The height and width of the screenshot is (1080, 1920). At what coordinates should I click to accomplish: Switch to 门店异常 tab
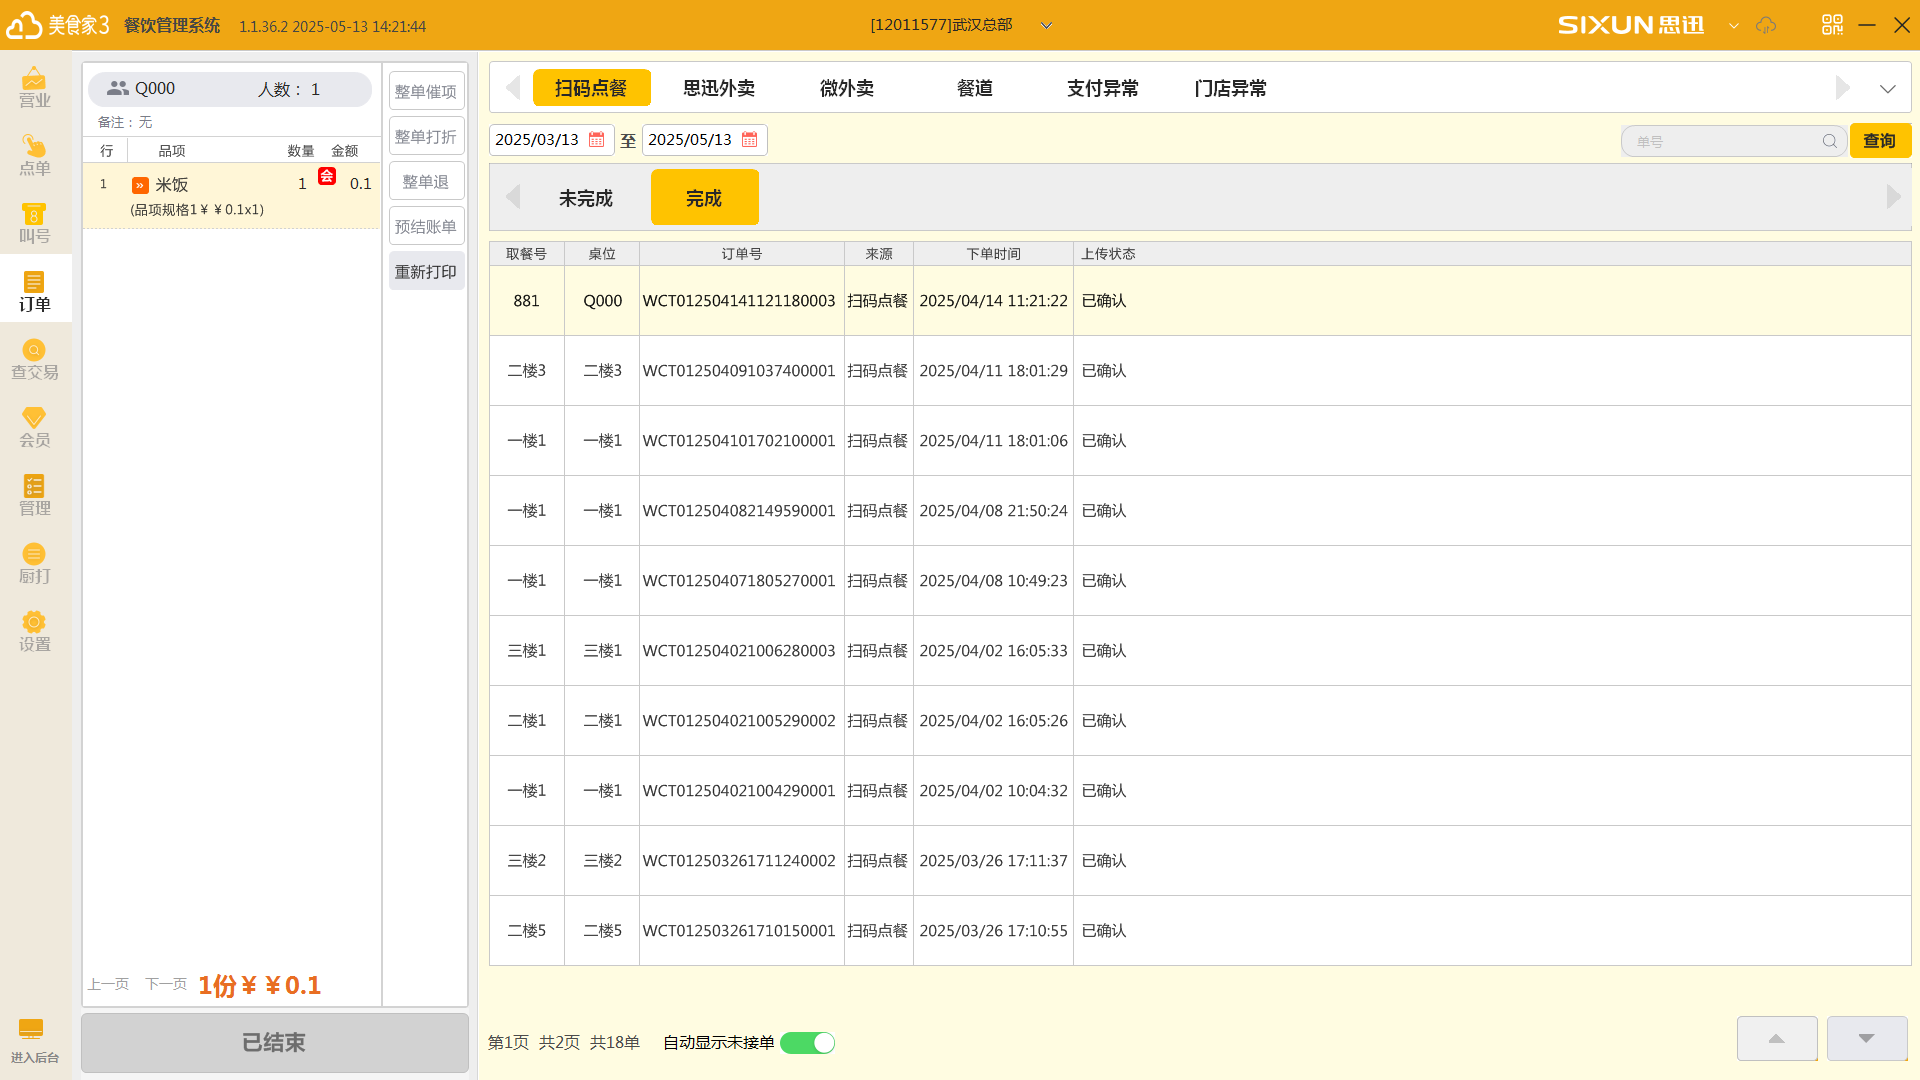1231,88
